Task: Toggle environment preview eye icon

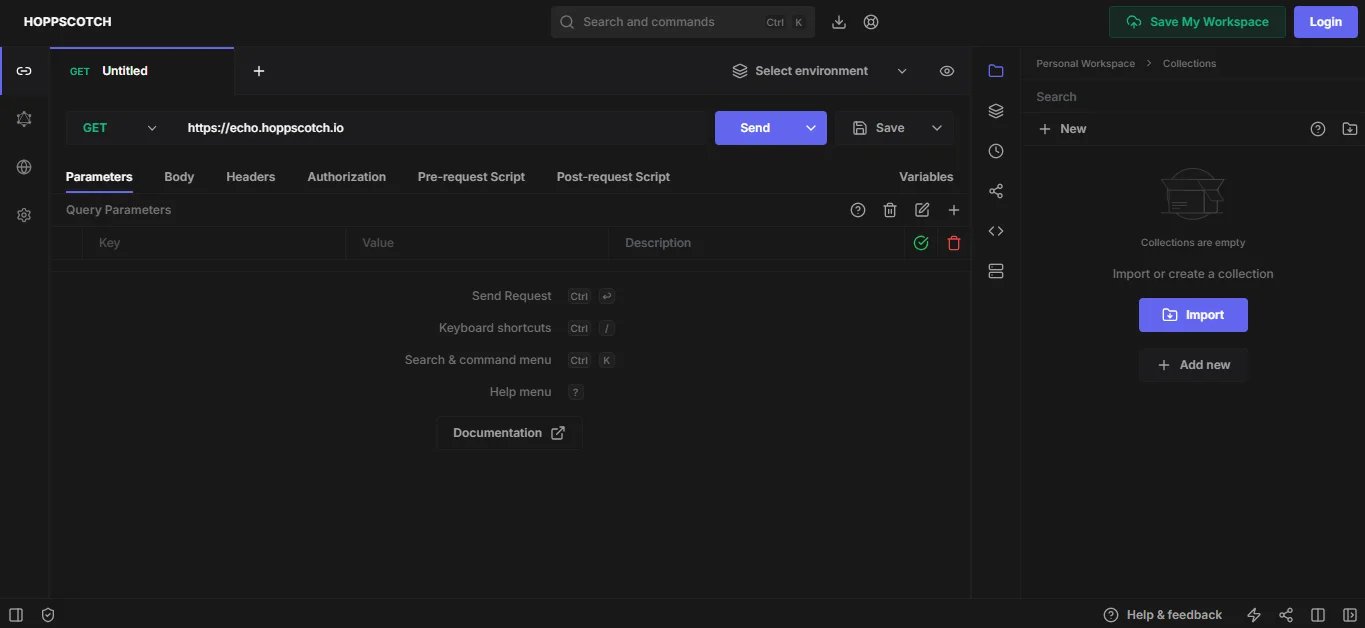Action: (947, 71)
